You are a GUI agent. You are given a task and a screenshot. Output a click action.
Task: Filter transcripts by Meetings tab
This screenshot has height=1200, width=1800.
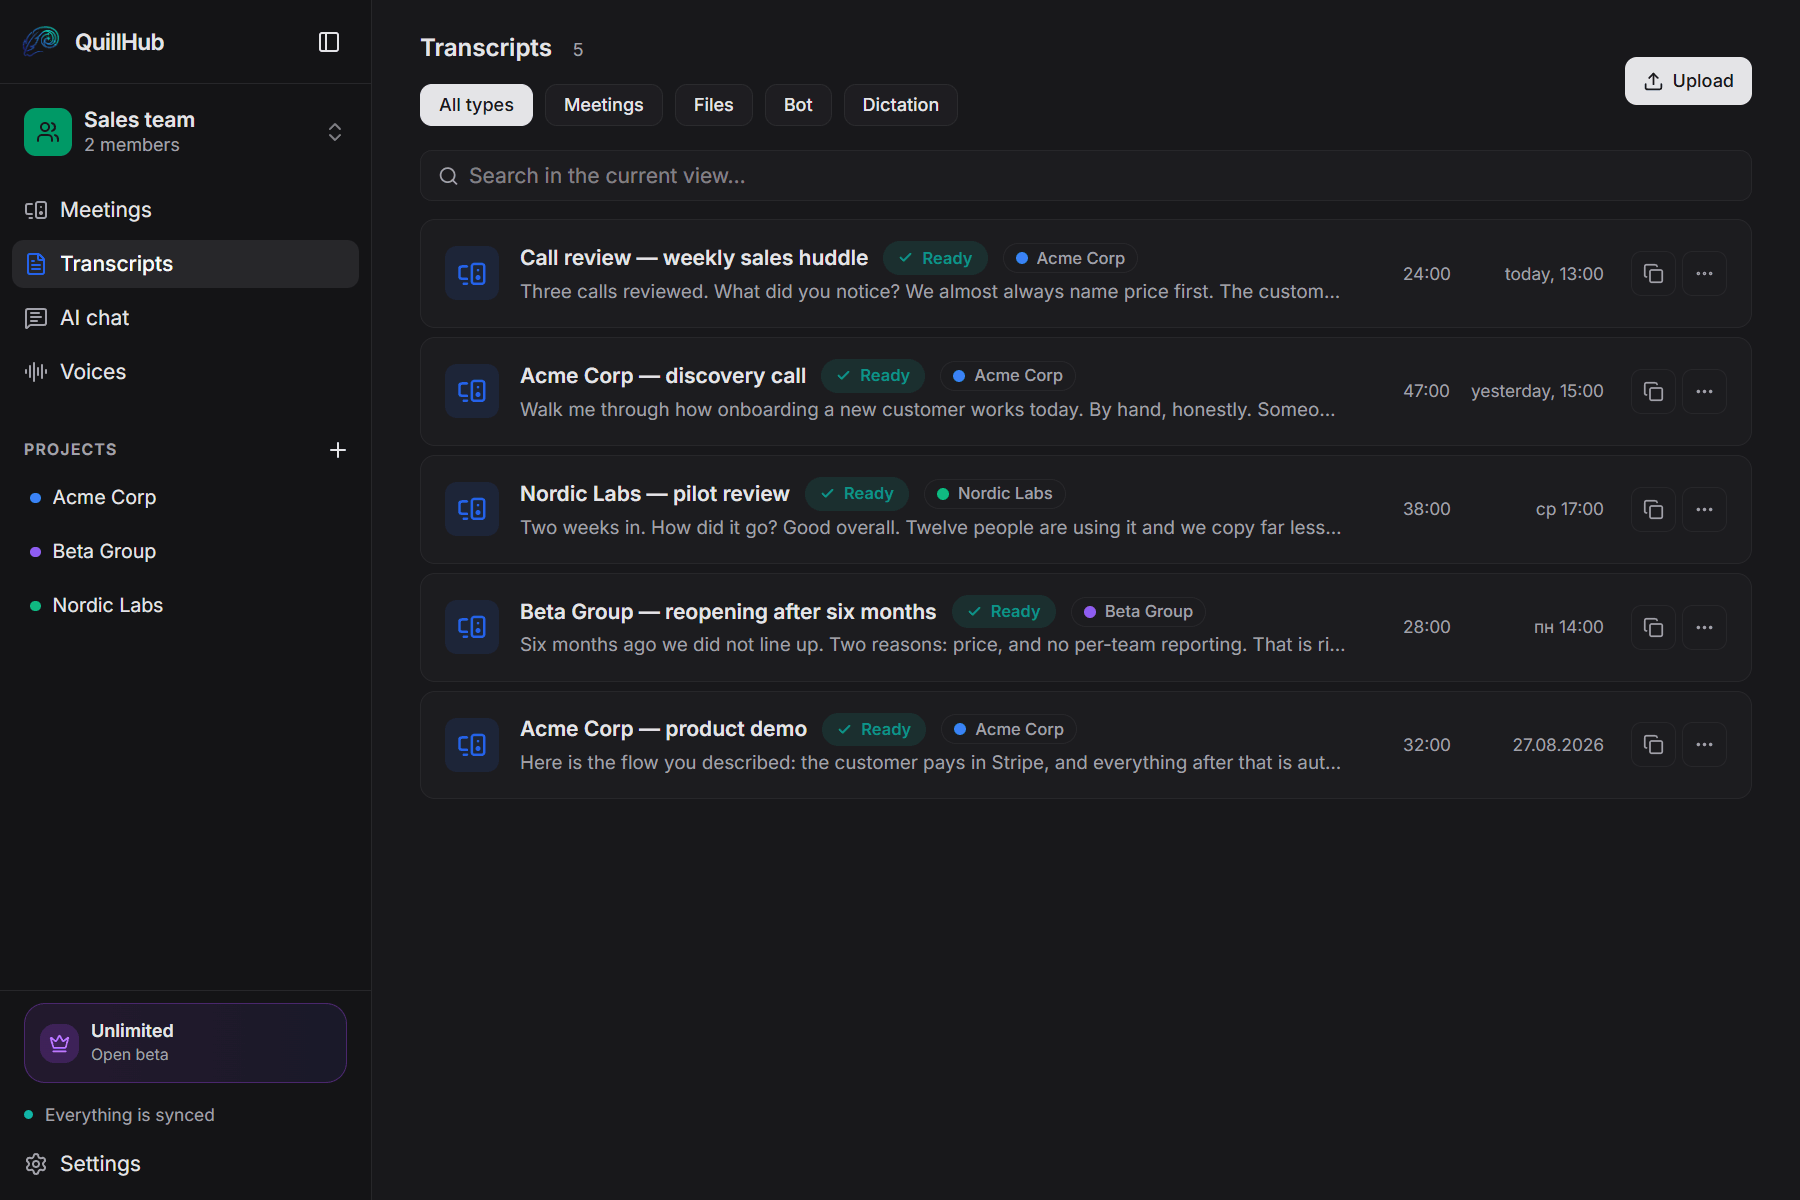[x=604, y=105]
